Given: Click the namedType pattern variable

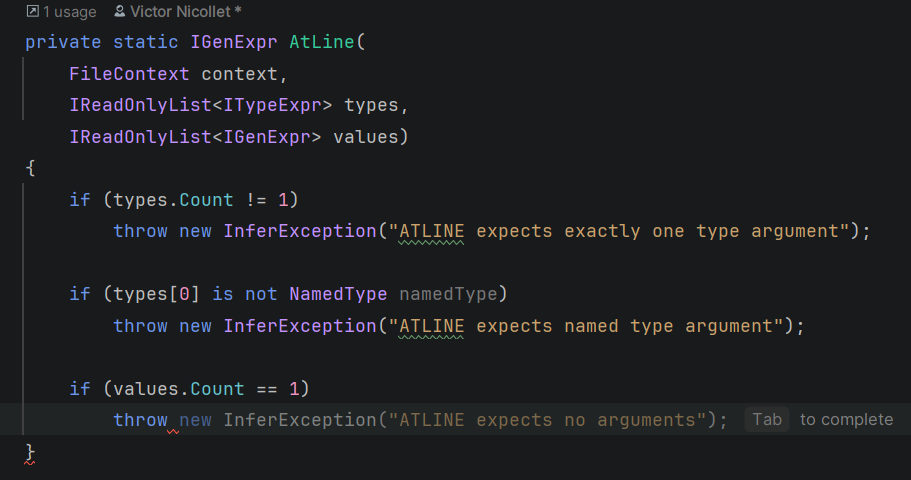Looking at the screenshot, I should point(448,294).
